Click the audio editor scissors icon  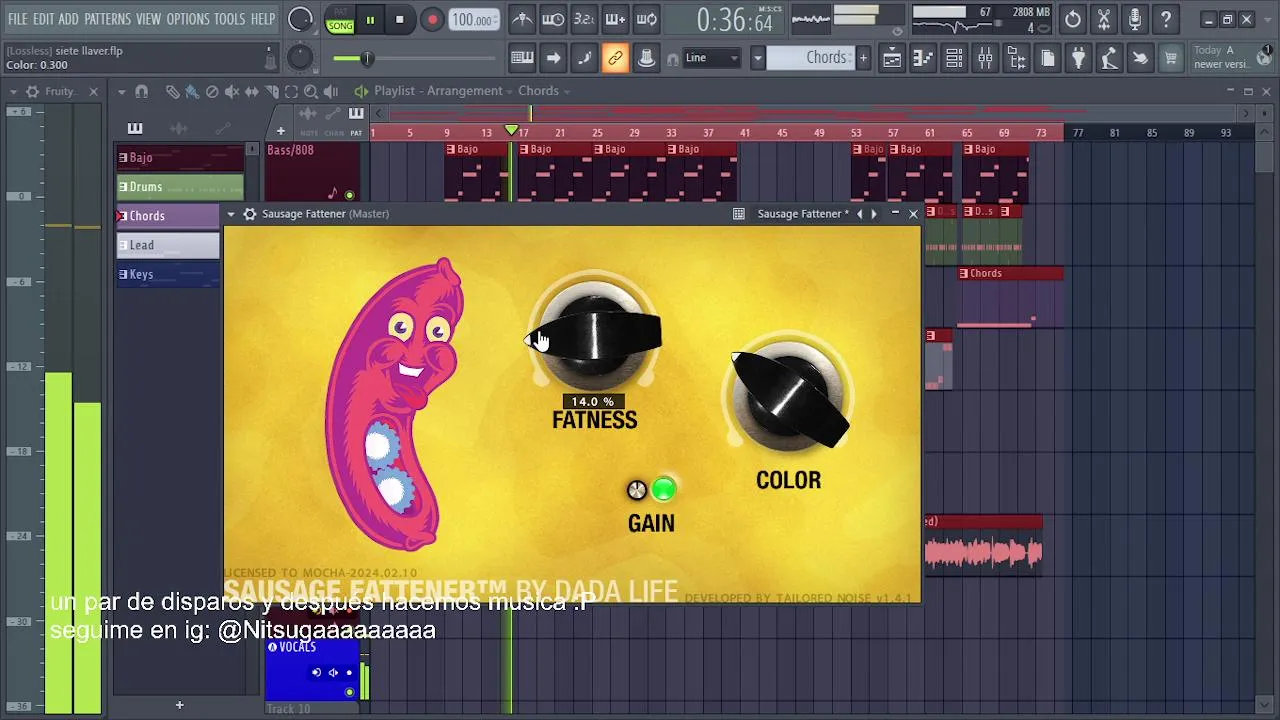pos(1104,19)
